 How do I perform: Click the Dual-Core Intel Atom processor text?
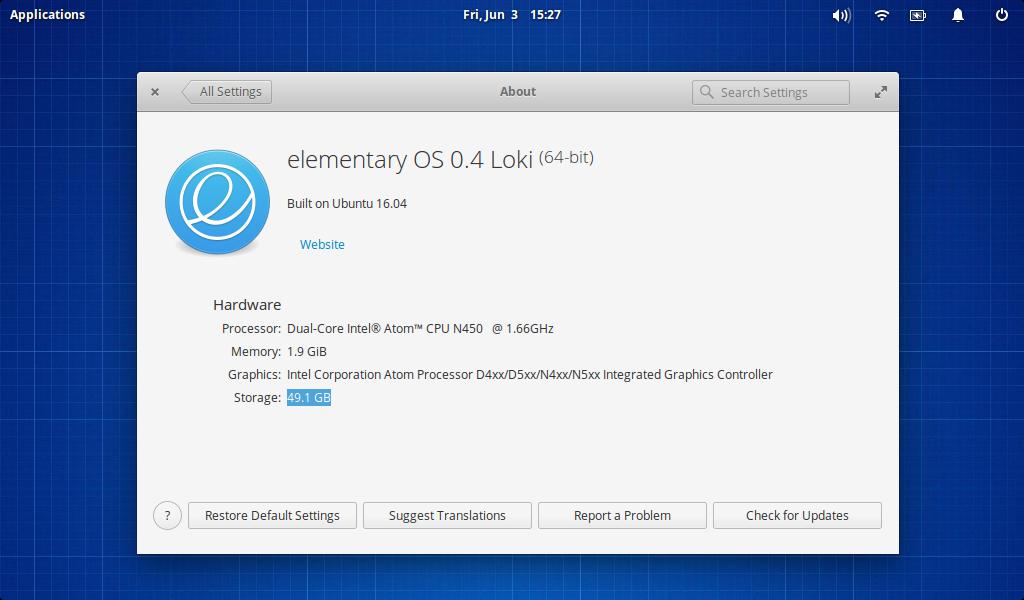[420, 328]
